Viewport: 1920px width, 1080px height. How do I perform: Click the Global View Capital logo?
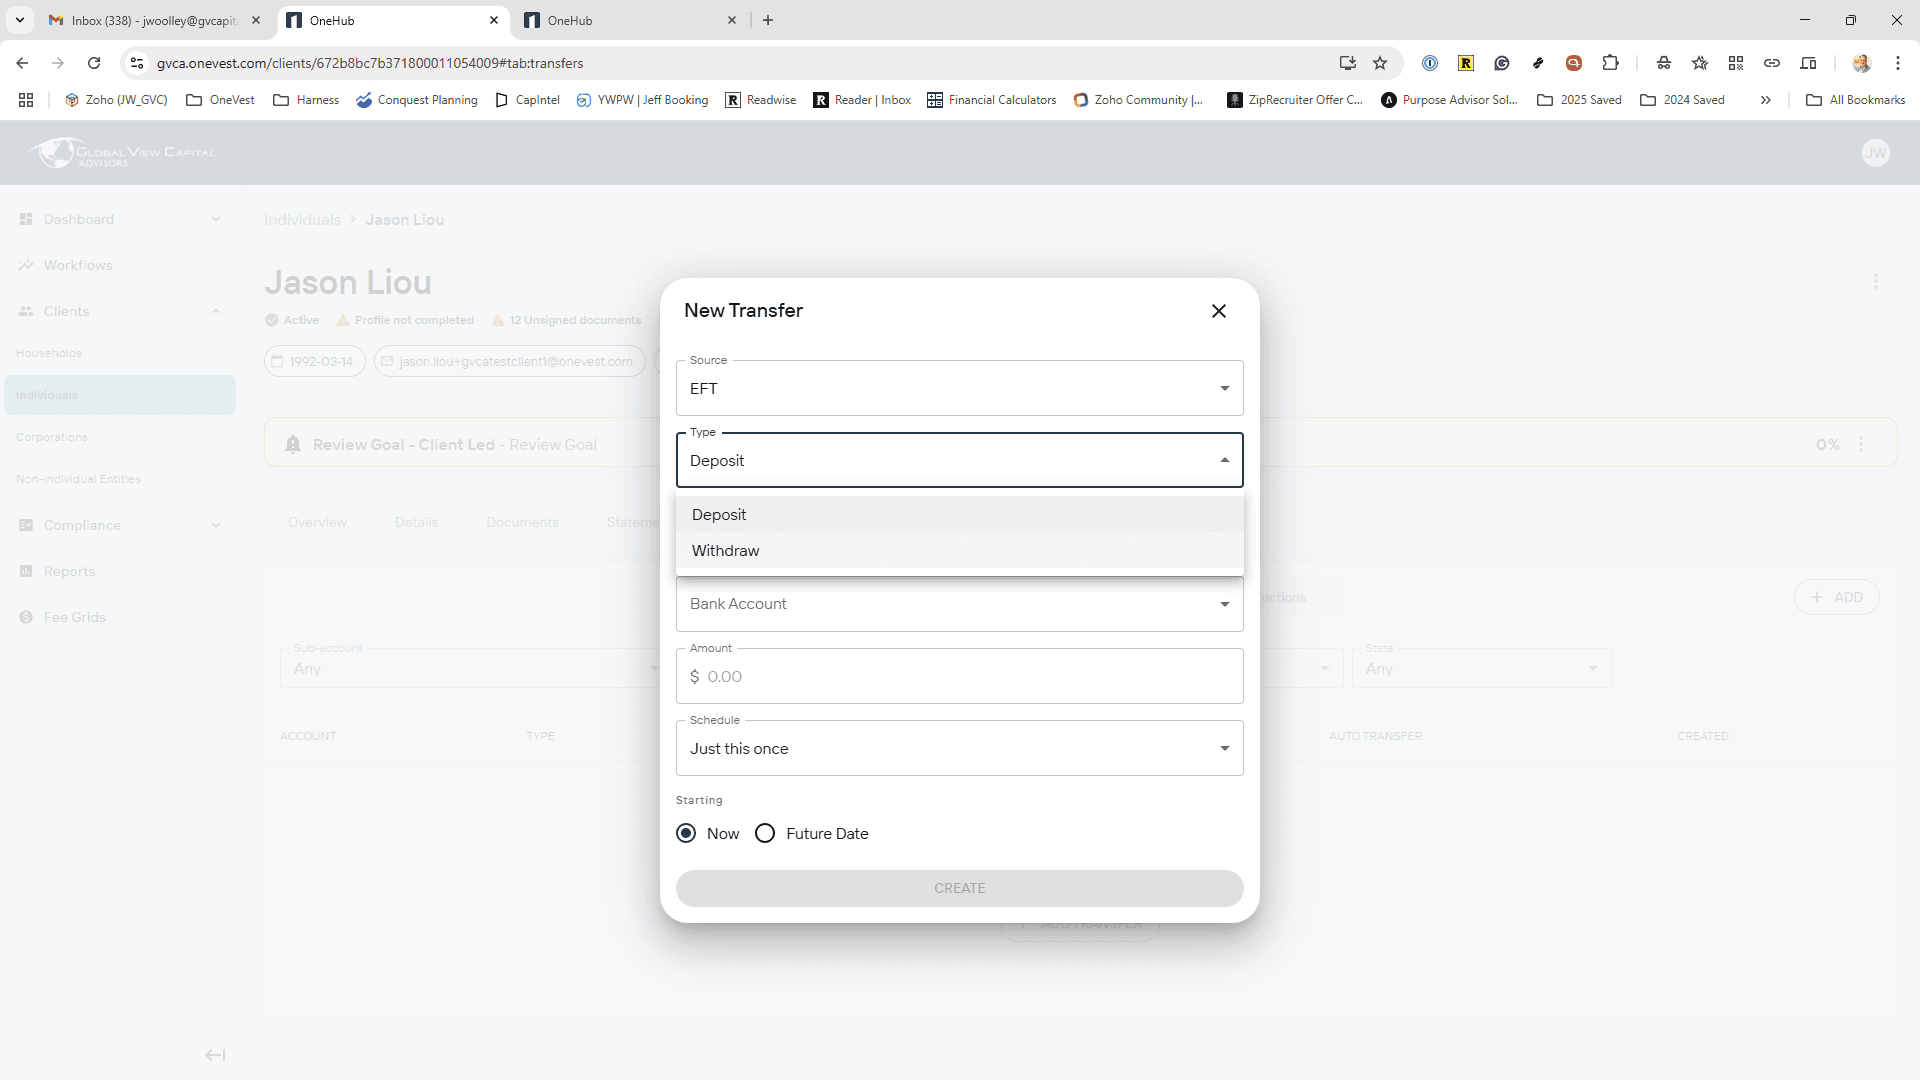point(121,153)
